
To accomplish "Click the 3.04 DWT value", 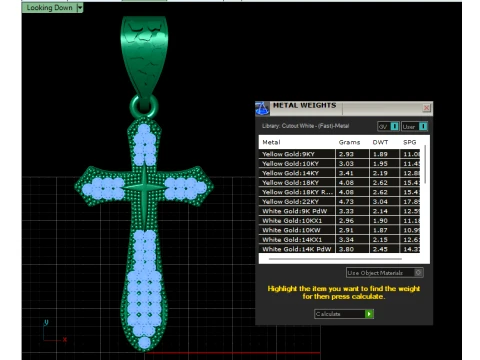I will tap(380, 202).
